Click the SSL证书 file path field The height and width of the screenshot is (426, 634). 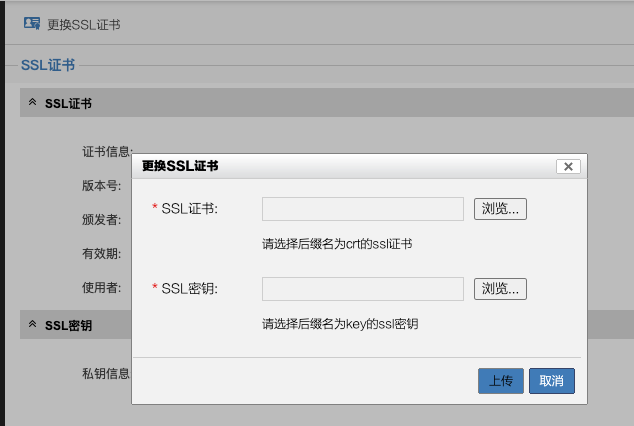[362, 208]
